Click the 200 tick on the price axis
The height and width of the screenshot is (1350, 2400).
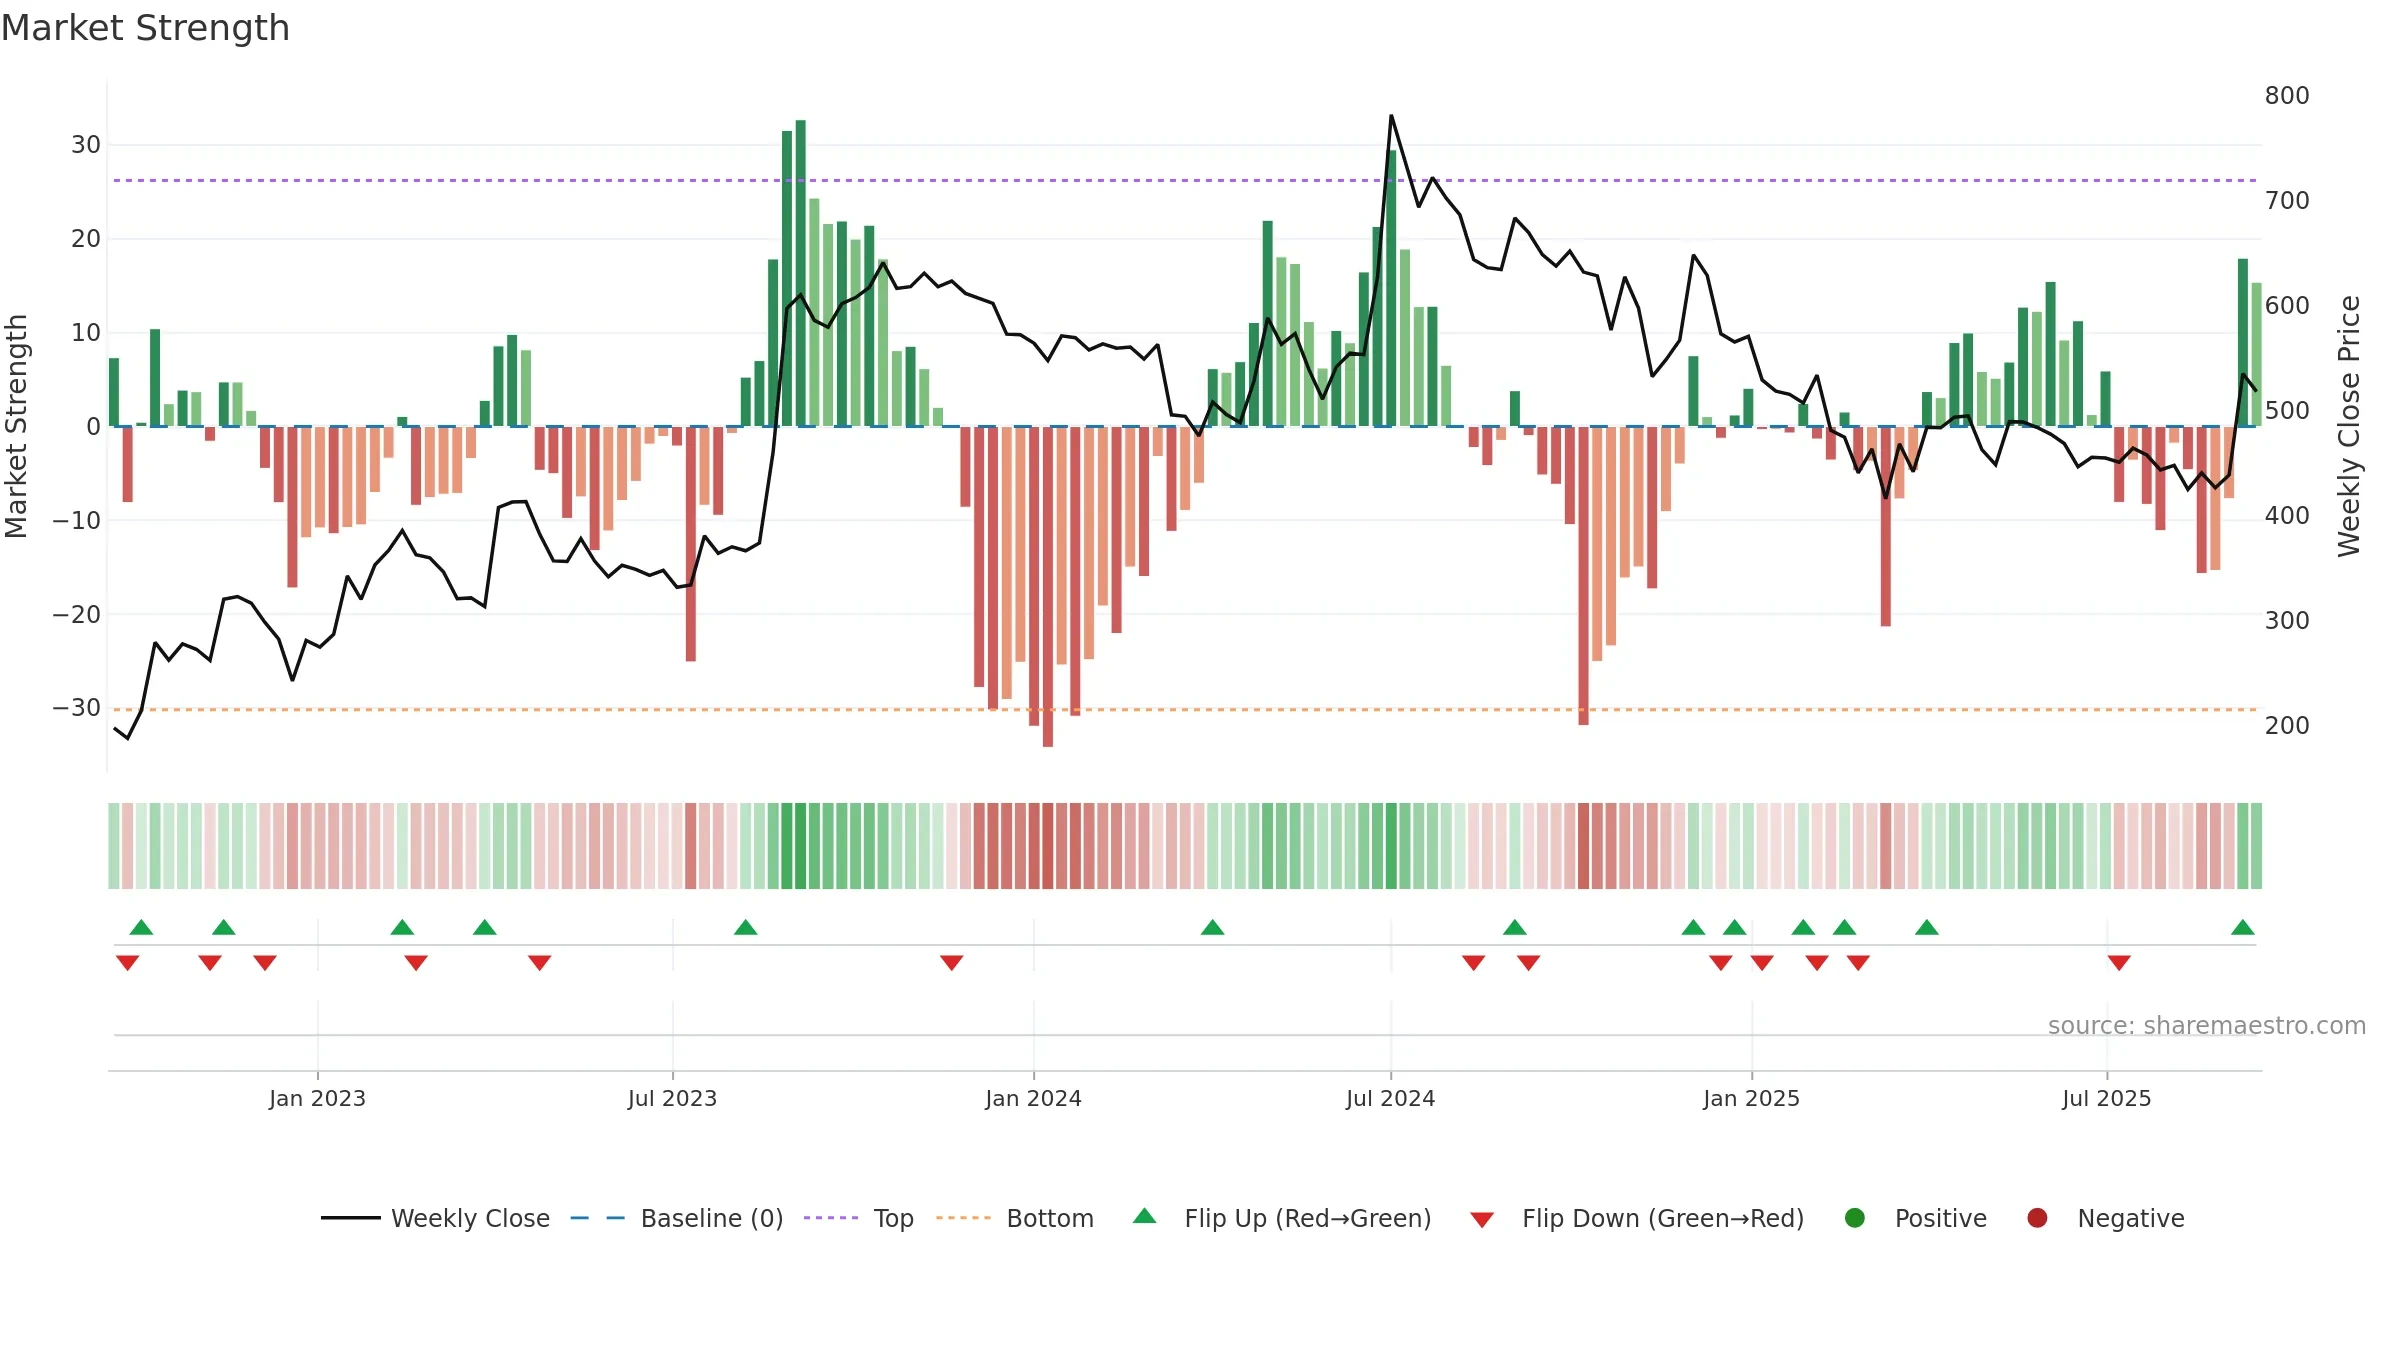pyautogui.click(x=2287, y=725)
